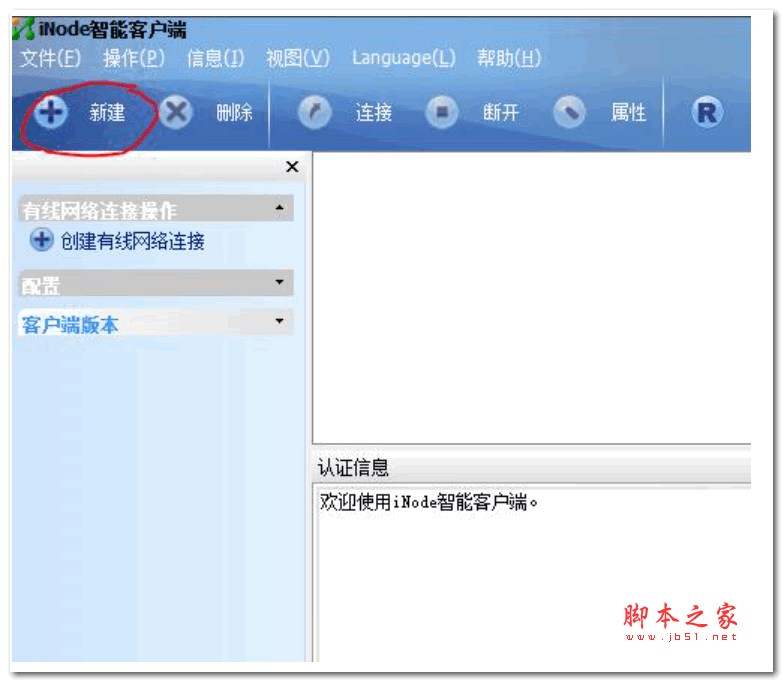Open the Language(L) menu
784x683 pixels.
point(403,58)
